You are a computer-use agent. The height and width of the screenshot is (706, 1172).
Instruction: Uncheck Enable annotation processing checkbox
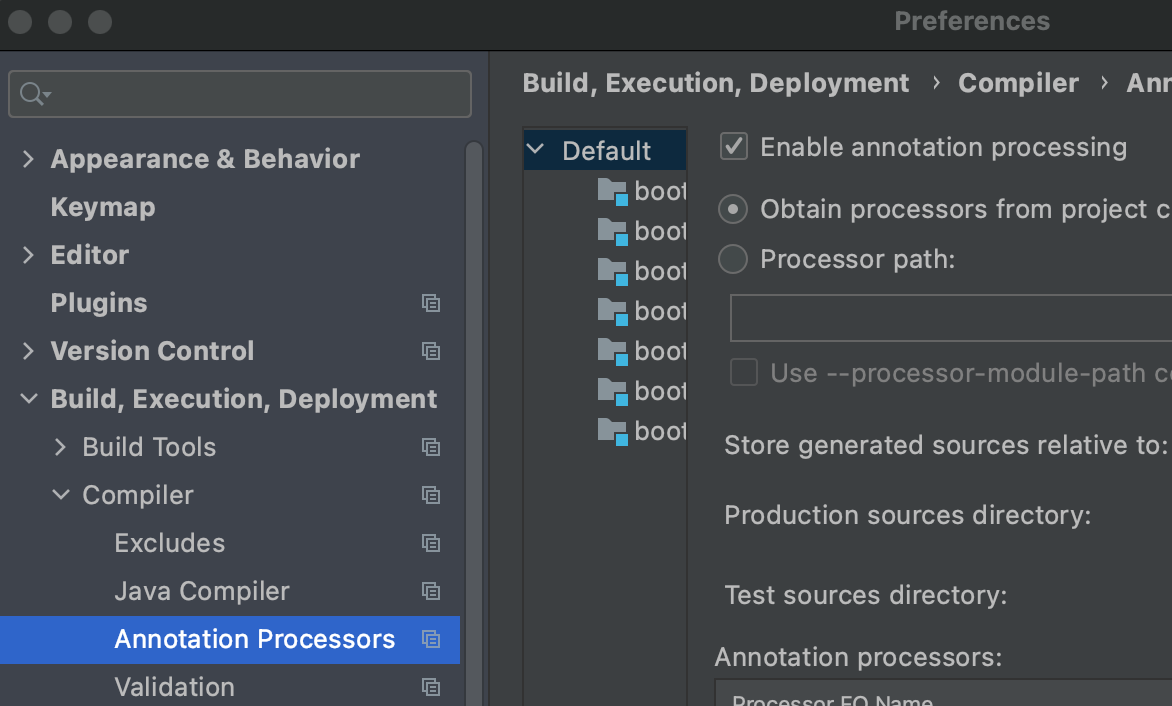[x=734, y=147]
